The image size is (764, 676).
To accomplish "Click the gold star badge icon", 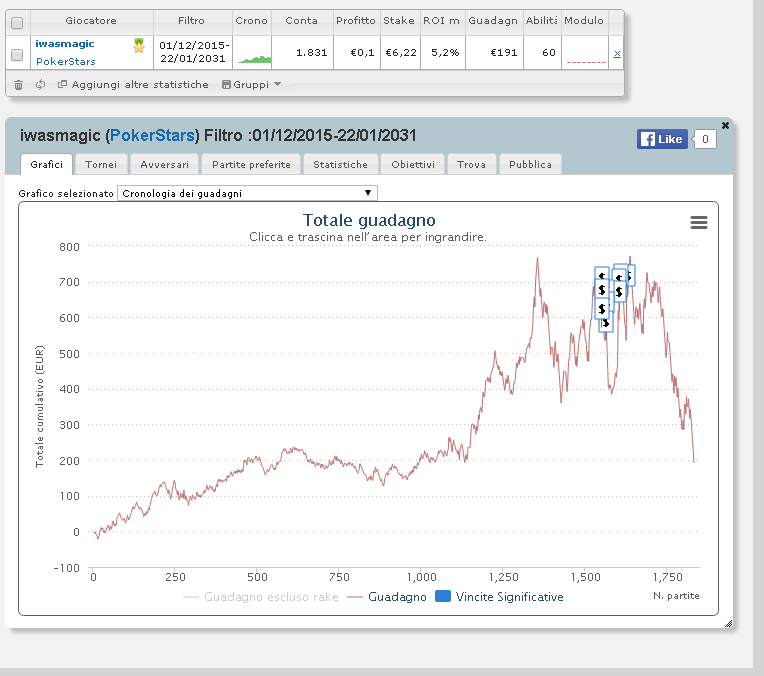I will tap(139, 46).
